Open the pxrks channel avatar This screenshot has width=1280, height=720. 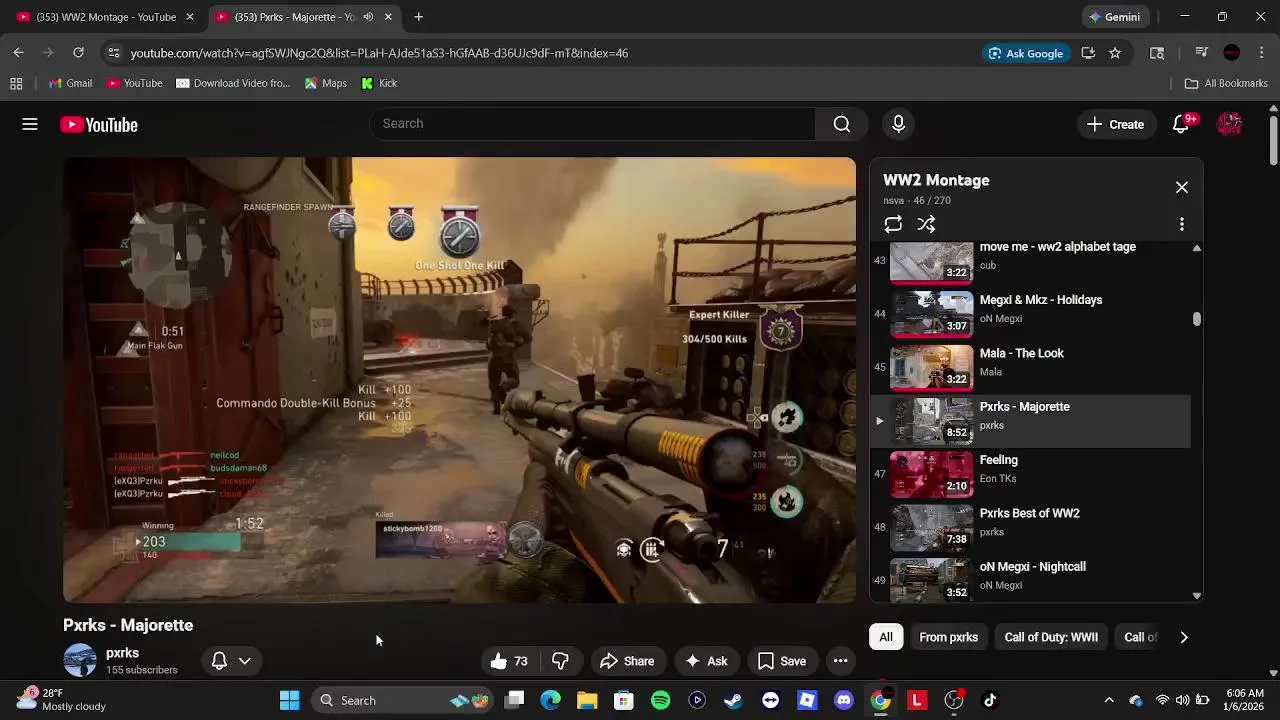(80, 661)
